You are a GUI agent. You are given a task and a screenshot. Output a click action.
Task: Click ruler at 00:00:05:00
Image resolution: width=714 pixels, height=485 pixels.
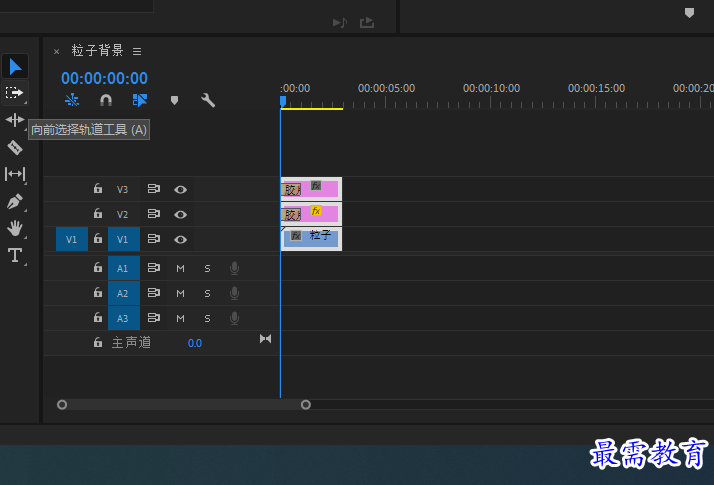[x=386, y=88]
